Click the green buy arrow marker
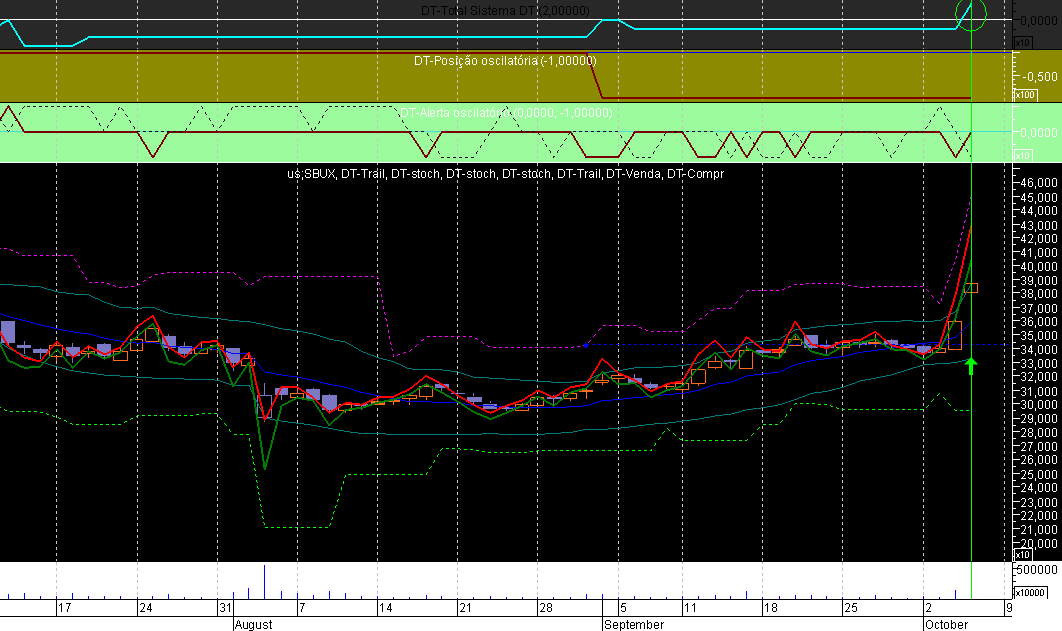Screen dimensions: 1062x631 (971, 366)
